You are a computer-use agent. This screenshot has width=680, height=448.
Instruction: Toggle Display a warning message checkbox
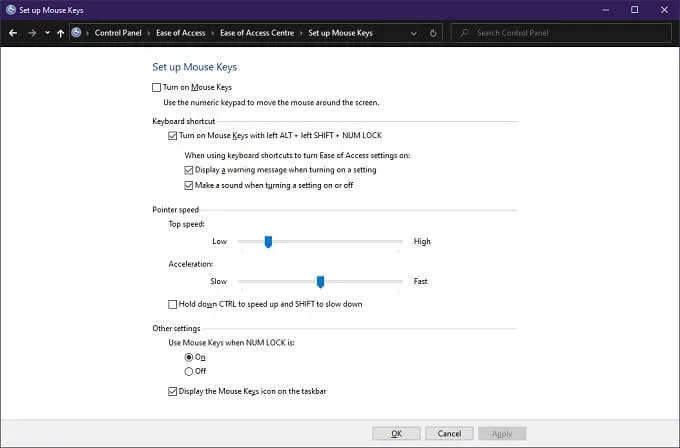[x=189, y=170]
